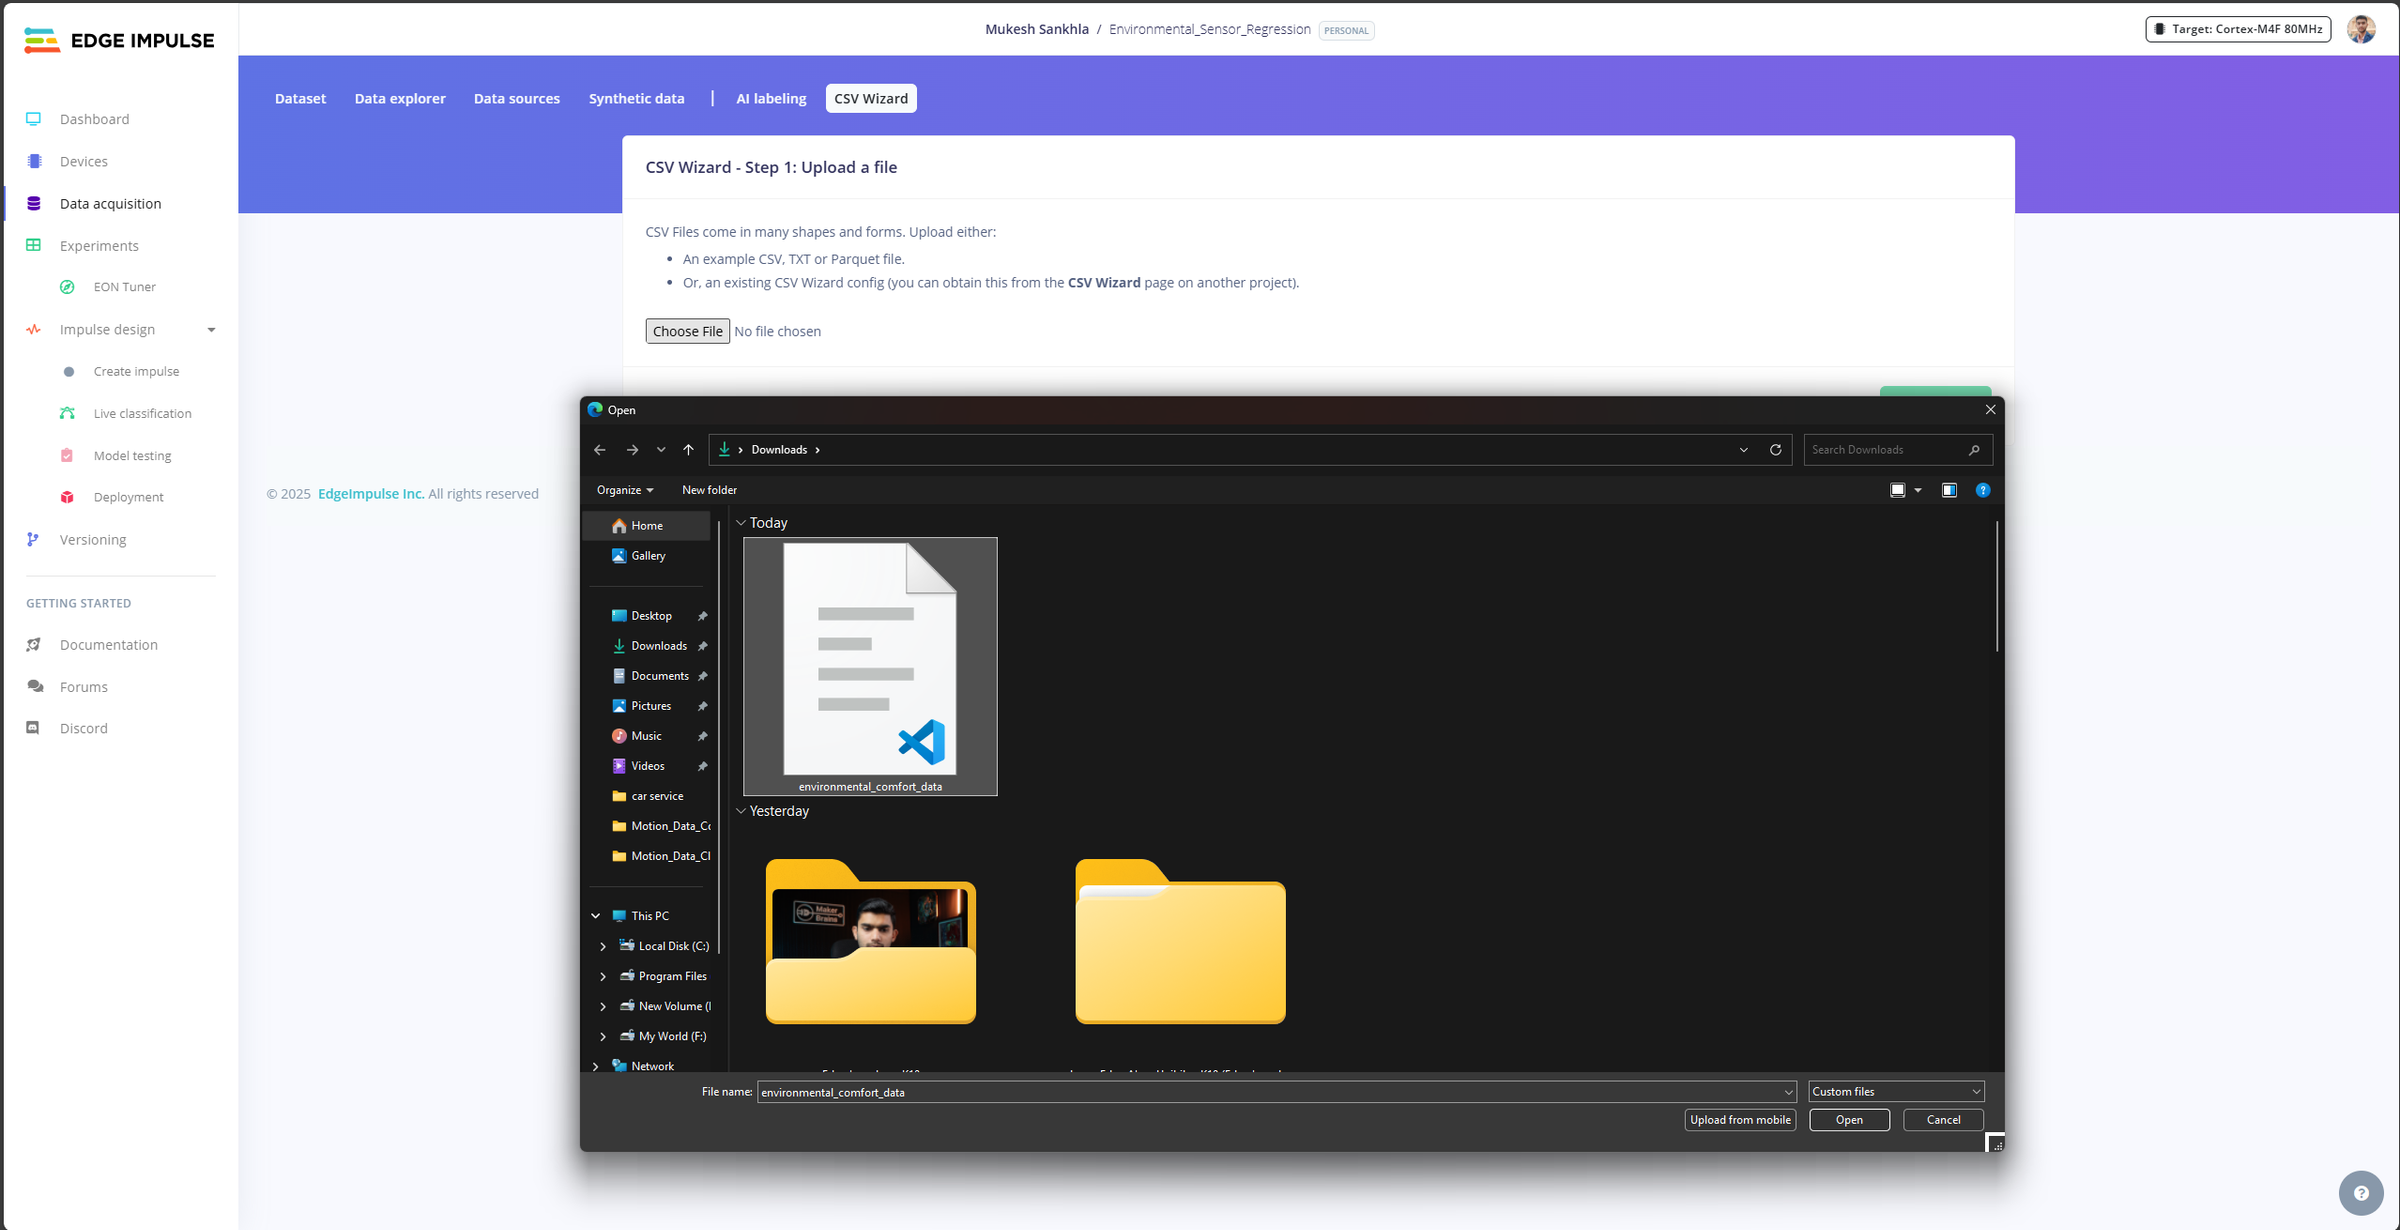Open Videos in the navigation pane
The image size is (2400, 1230).
(x=647, y=765)
